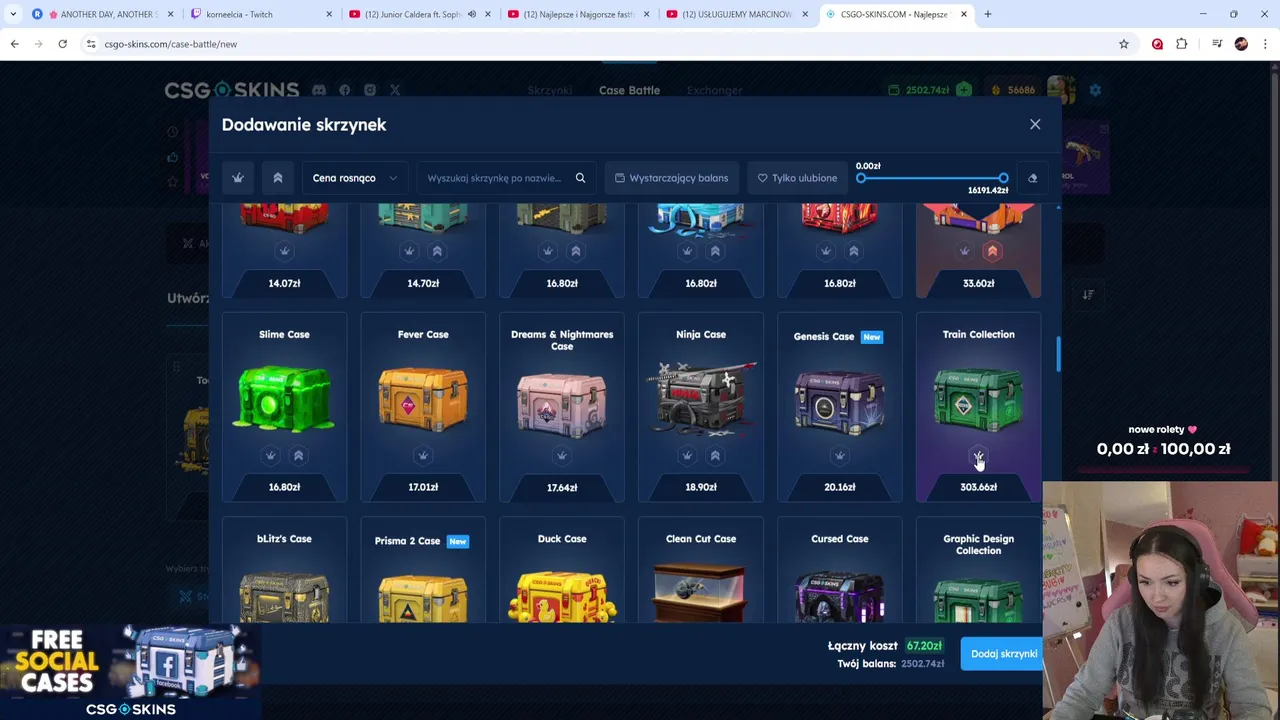The height and width of the screenshot is (720, 1280).
Task: Focus the Wyszukaj skrzynkę search field
Action: pyautogui.click(x=494, y=178)
